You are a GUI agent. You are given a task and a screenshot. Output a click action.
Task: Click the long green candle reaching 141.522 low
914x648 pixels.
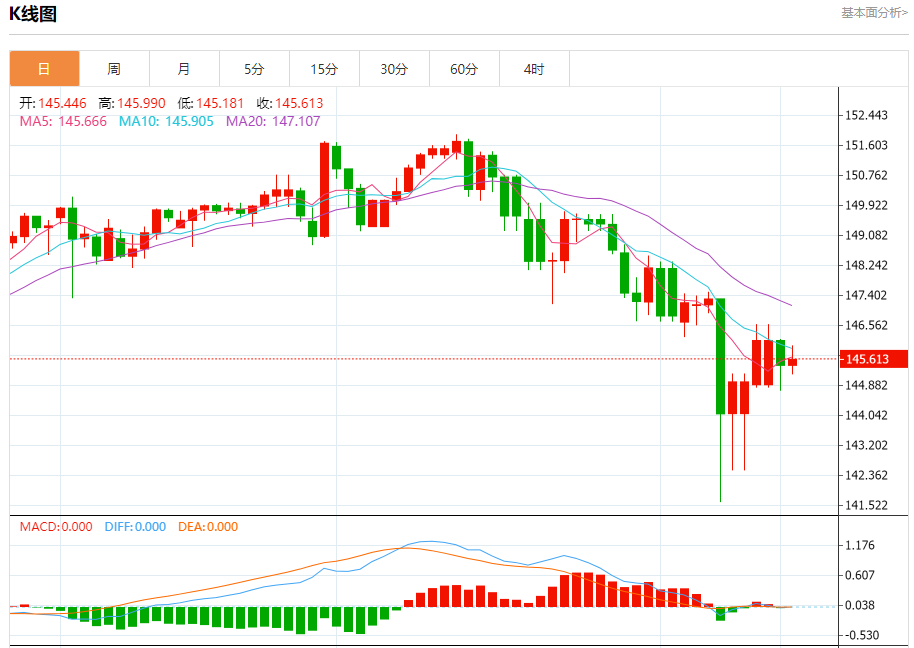[720, 356]
